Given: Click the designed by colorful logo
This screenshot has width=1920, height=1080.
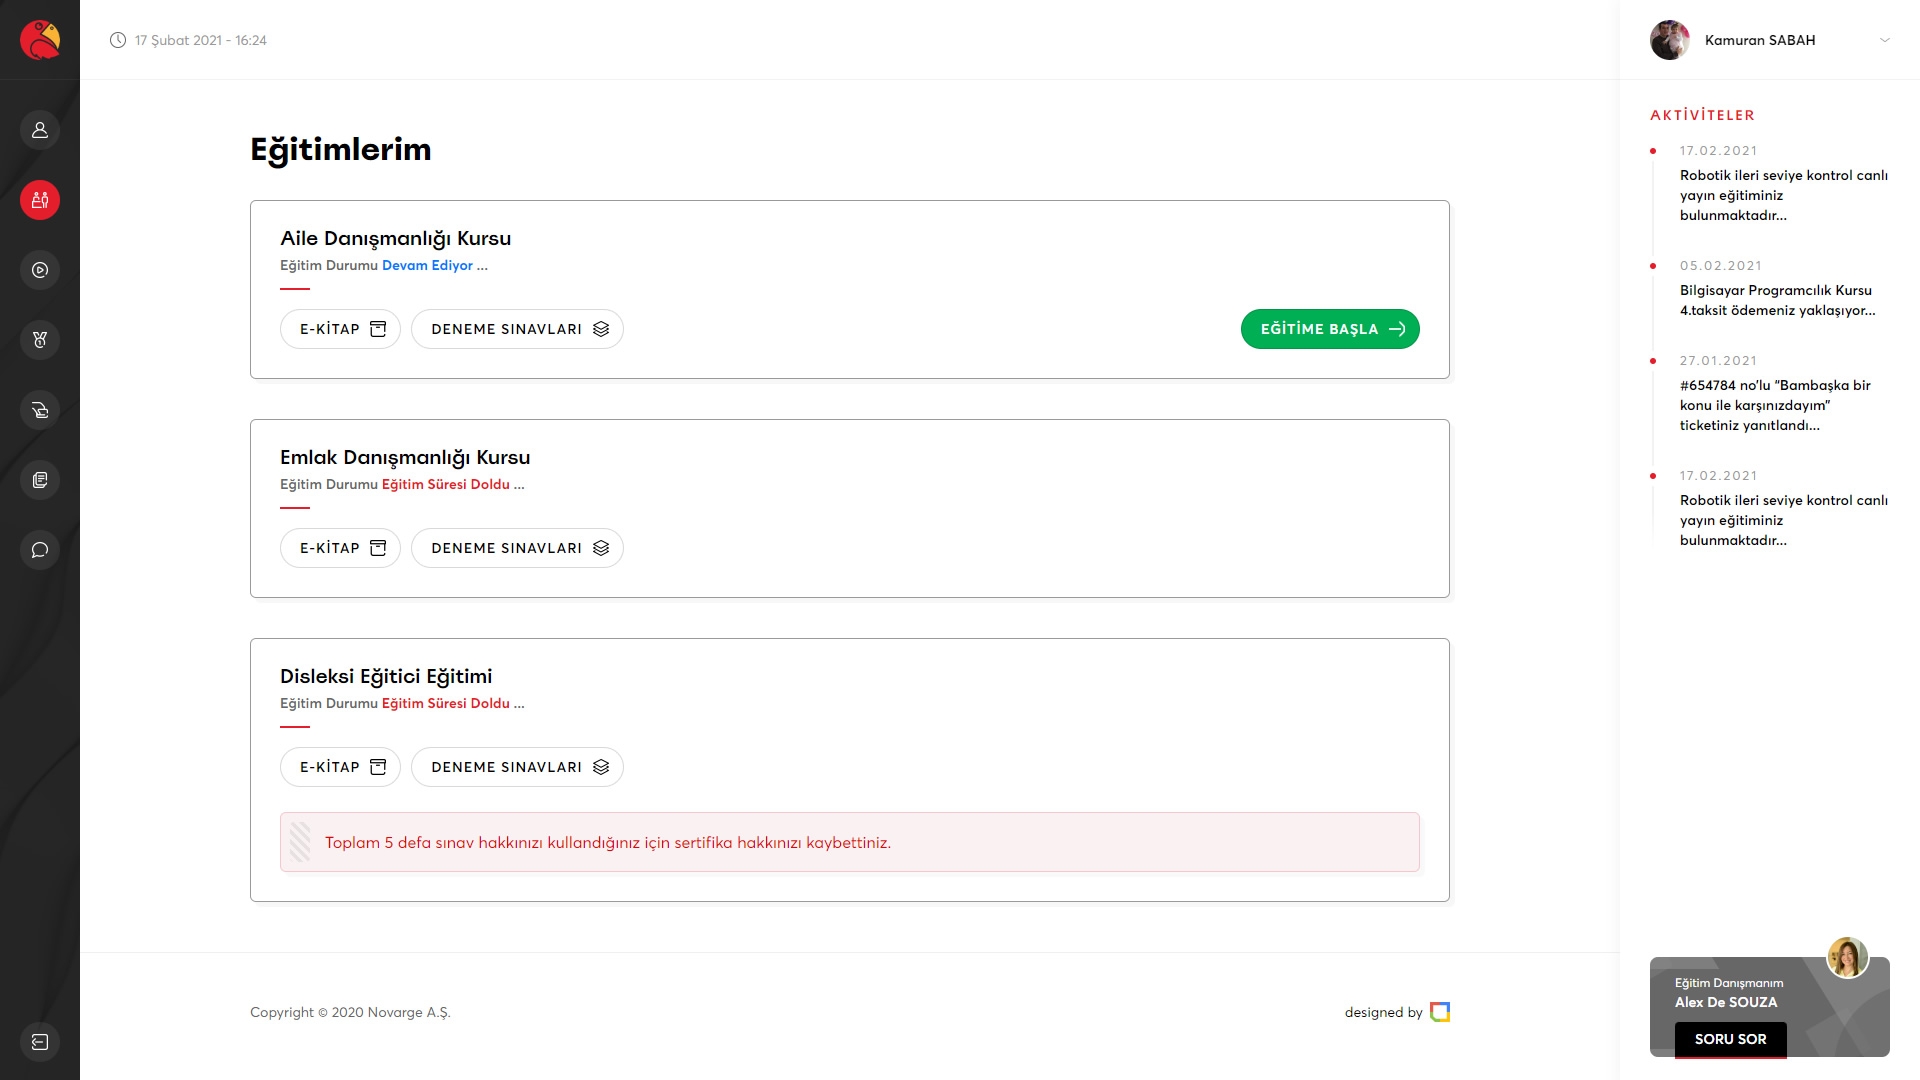Looking at the screenshot, I should [1440, 1012].
